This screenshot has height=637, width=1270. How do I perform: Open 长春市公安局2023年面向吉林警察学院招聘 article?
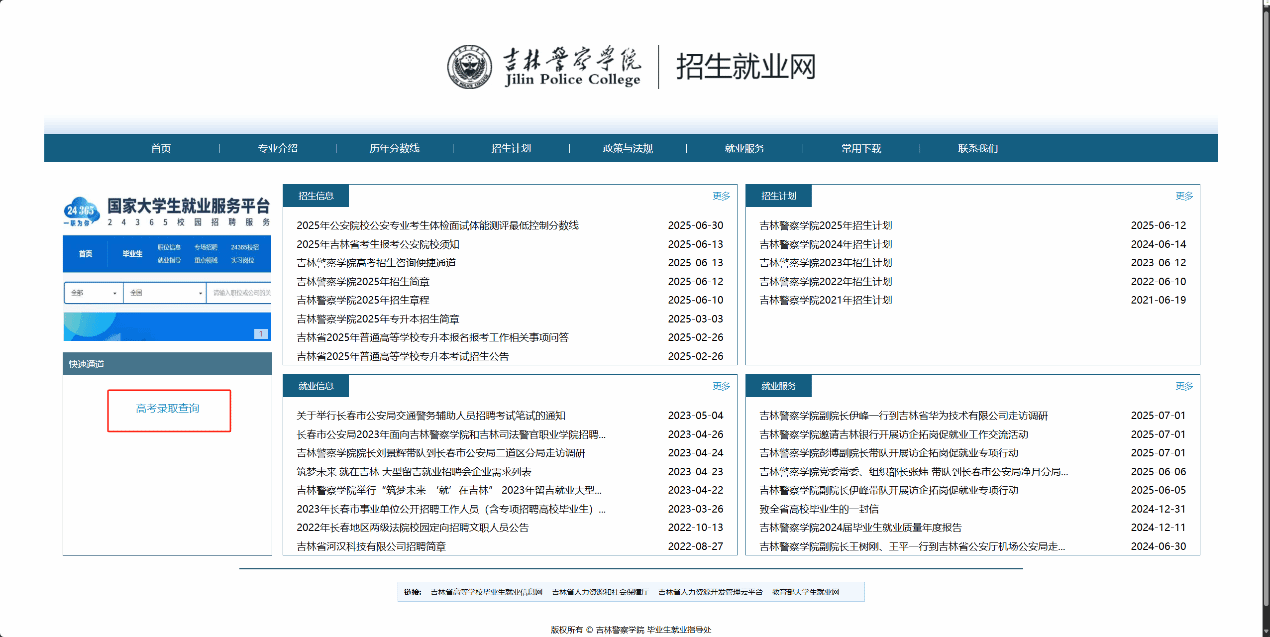[451, 435]
